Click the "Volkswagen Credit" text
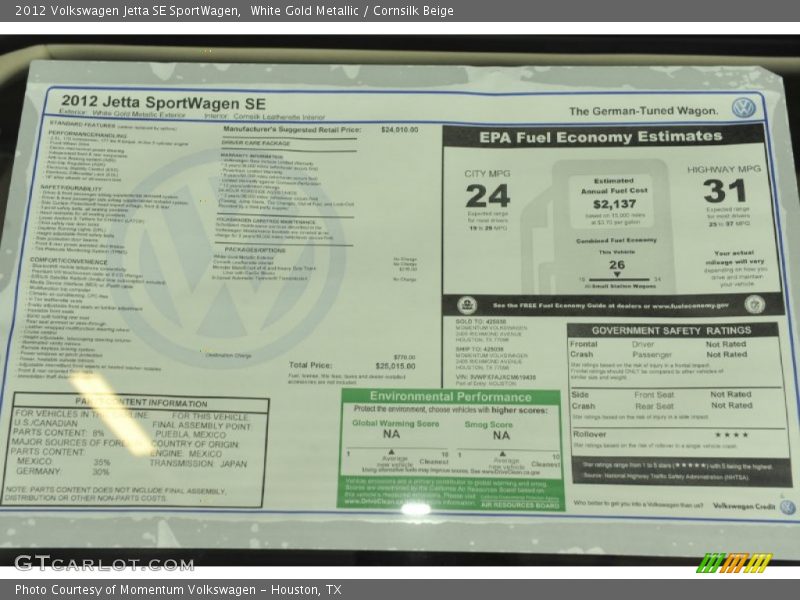This screenshot has height=600, width=800. (744, 506)
